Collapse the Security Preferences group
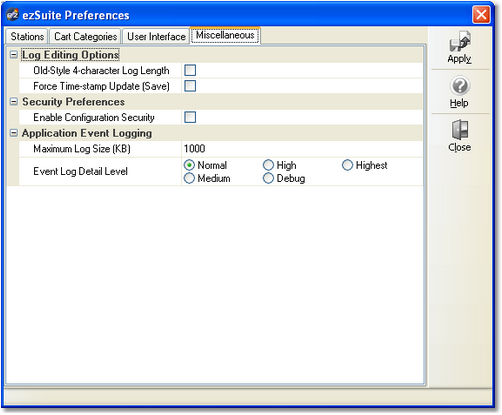This screenshot has width=502, height=415. [14, 102]
